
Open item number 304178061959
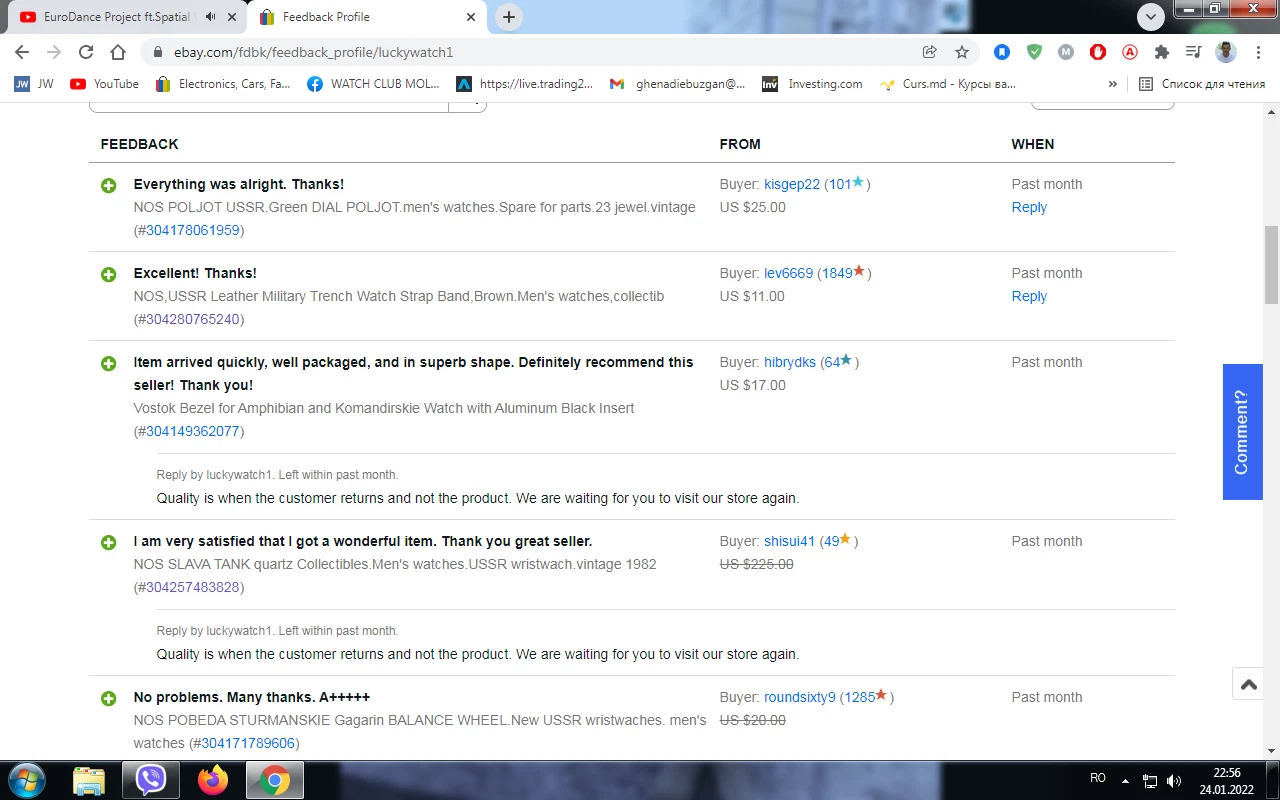pyautogui.click(x=193, y=230)
